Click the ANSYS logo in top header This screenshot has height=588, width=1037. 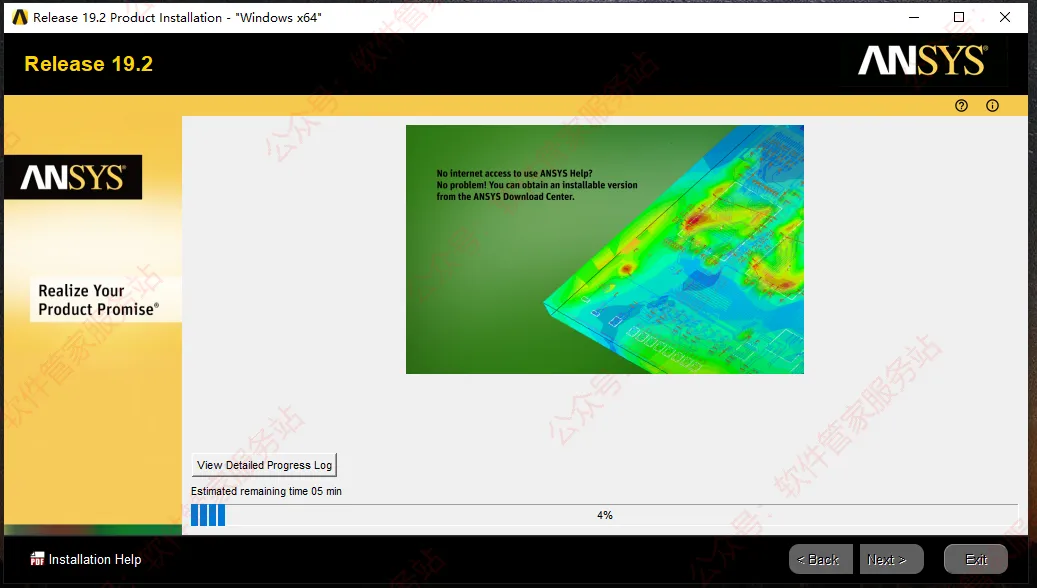[923, 61]
